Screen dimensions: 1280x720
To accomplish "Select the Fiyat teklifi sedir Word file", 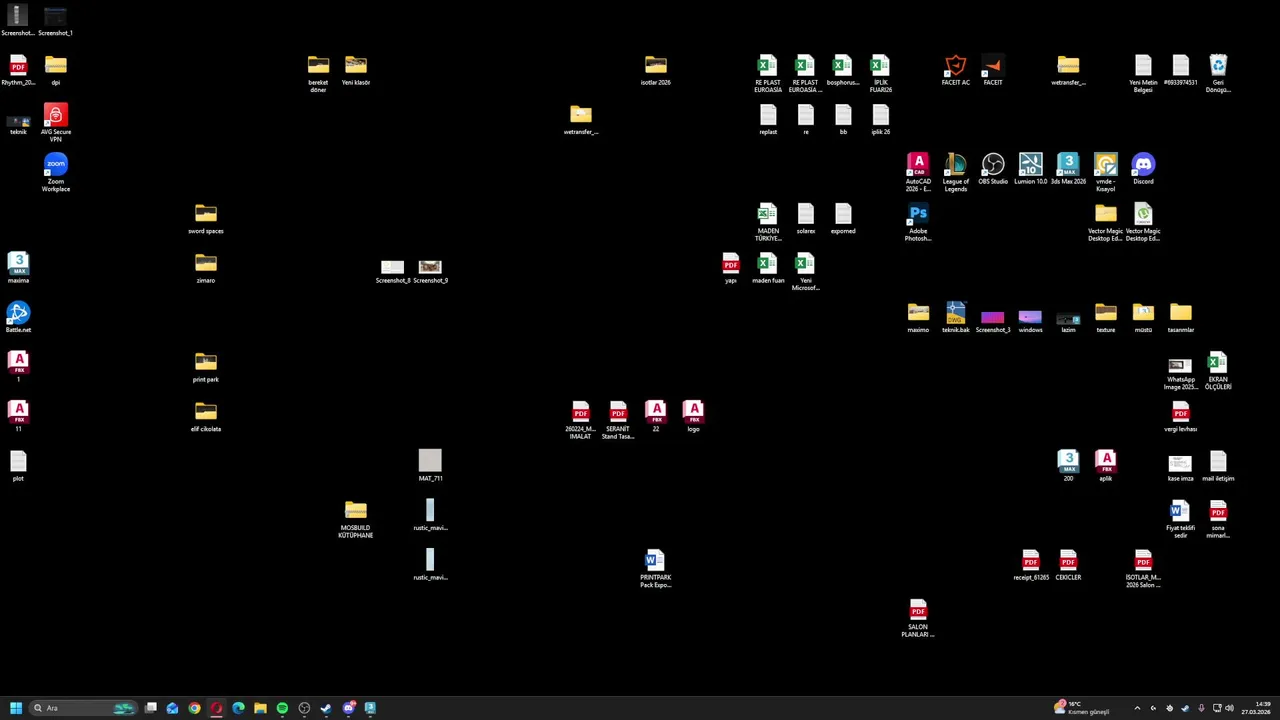I will pos(1180,519).
